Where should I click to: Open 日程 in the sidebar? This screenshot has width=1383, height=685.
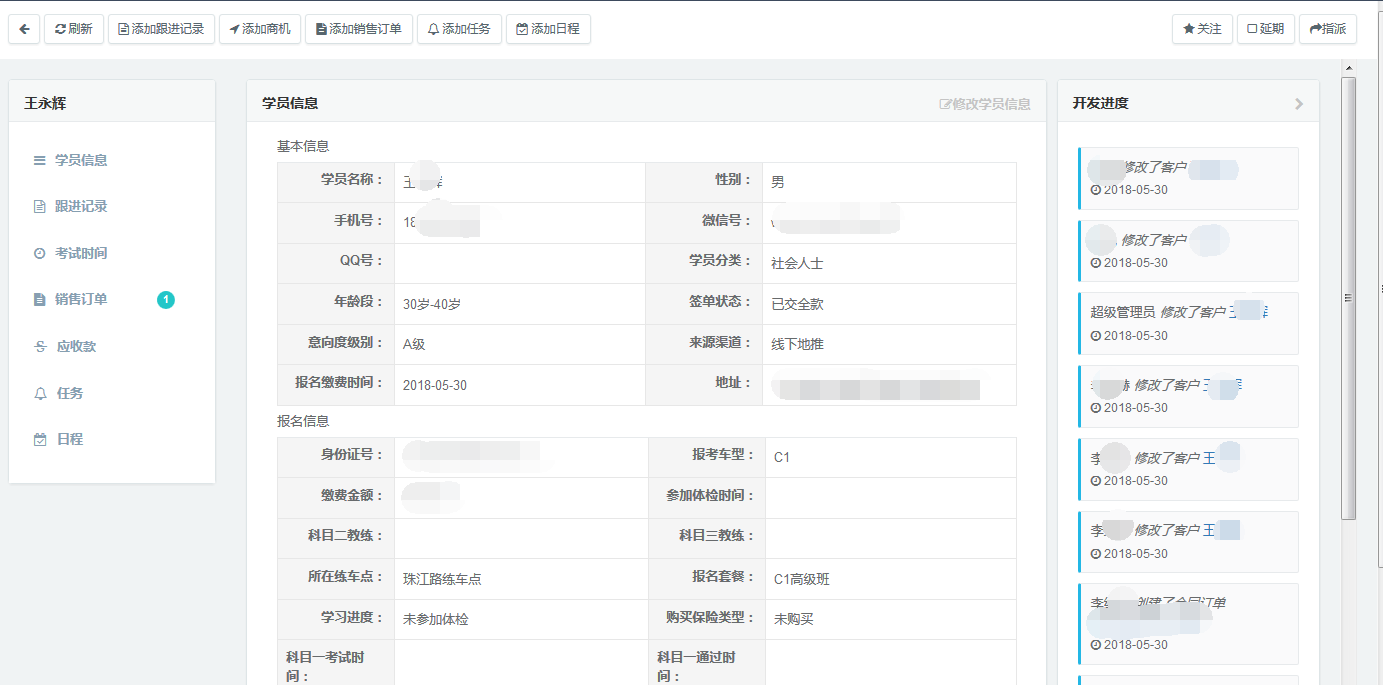click(70, 439)
